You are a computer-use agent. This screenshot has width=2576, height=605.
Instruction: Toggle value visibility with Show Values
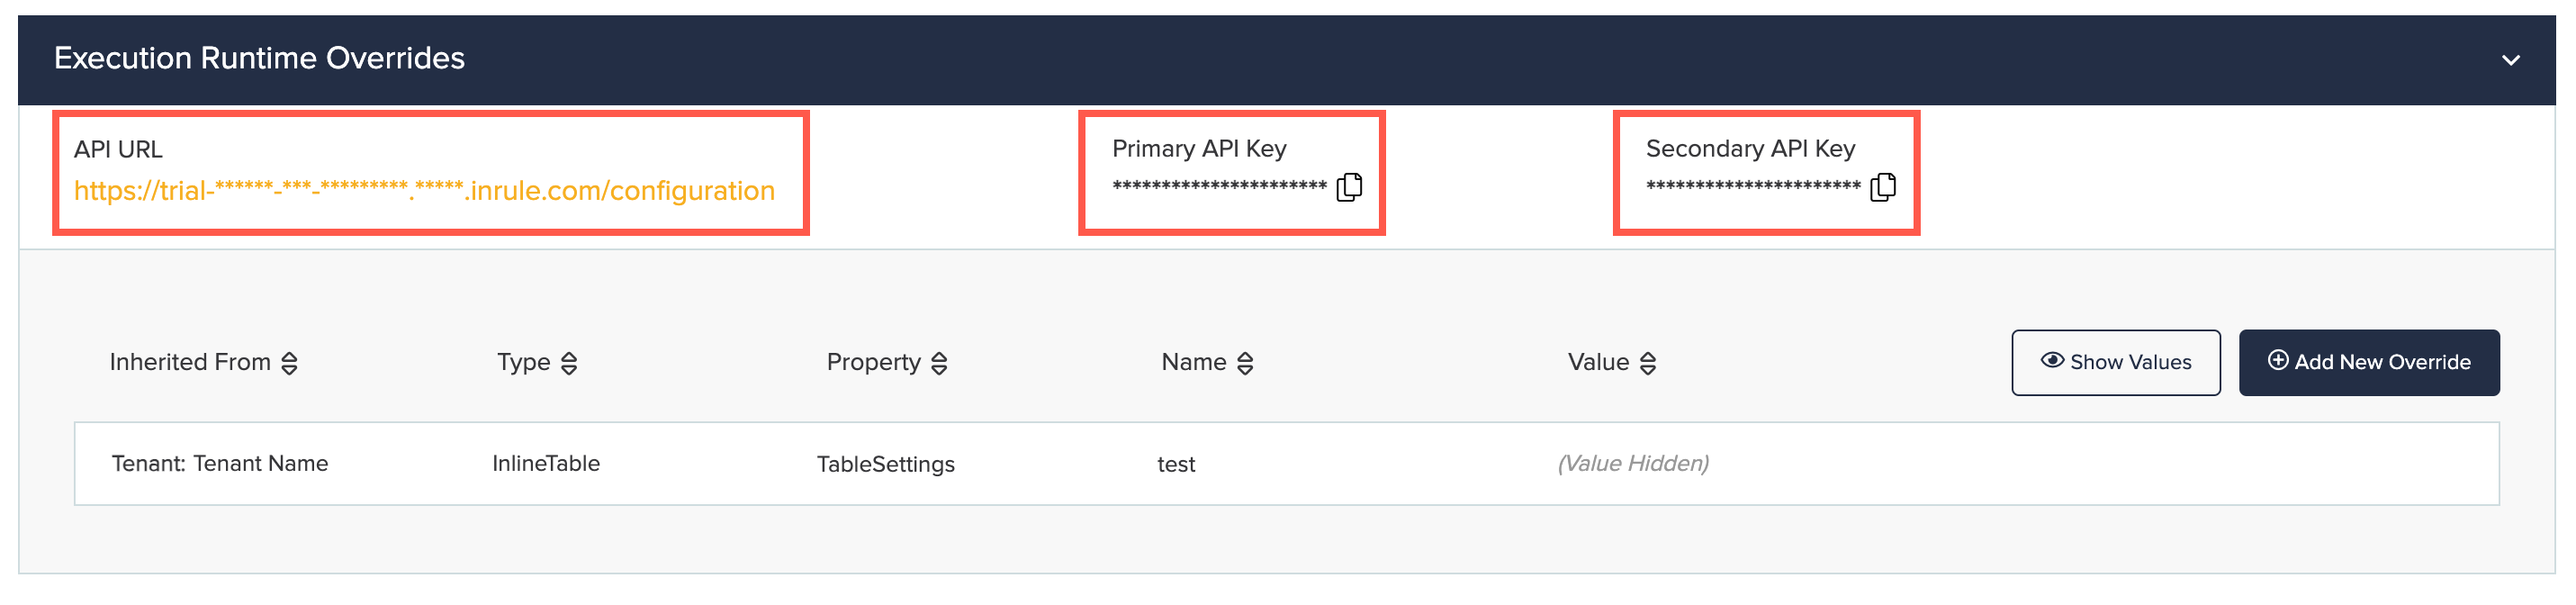tap(2115, 362)
